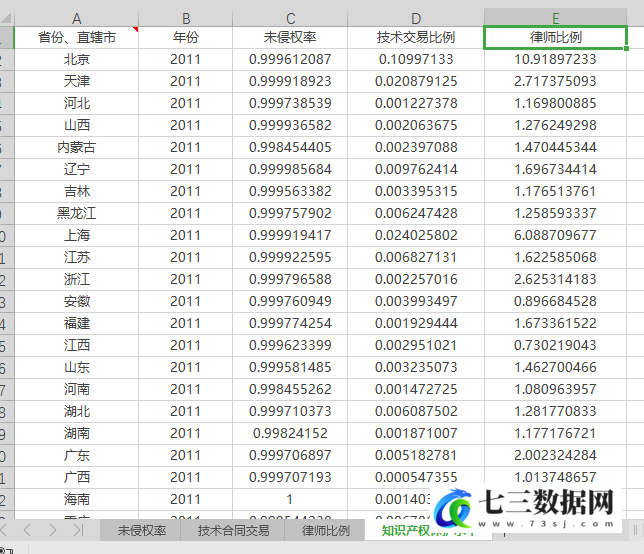Select column D header
Image resolution: width=644 pixels, height=554 pixels.
416,18
